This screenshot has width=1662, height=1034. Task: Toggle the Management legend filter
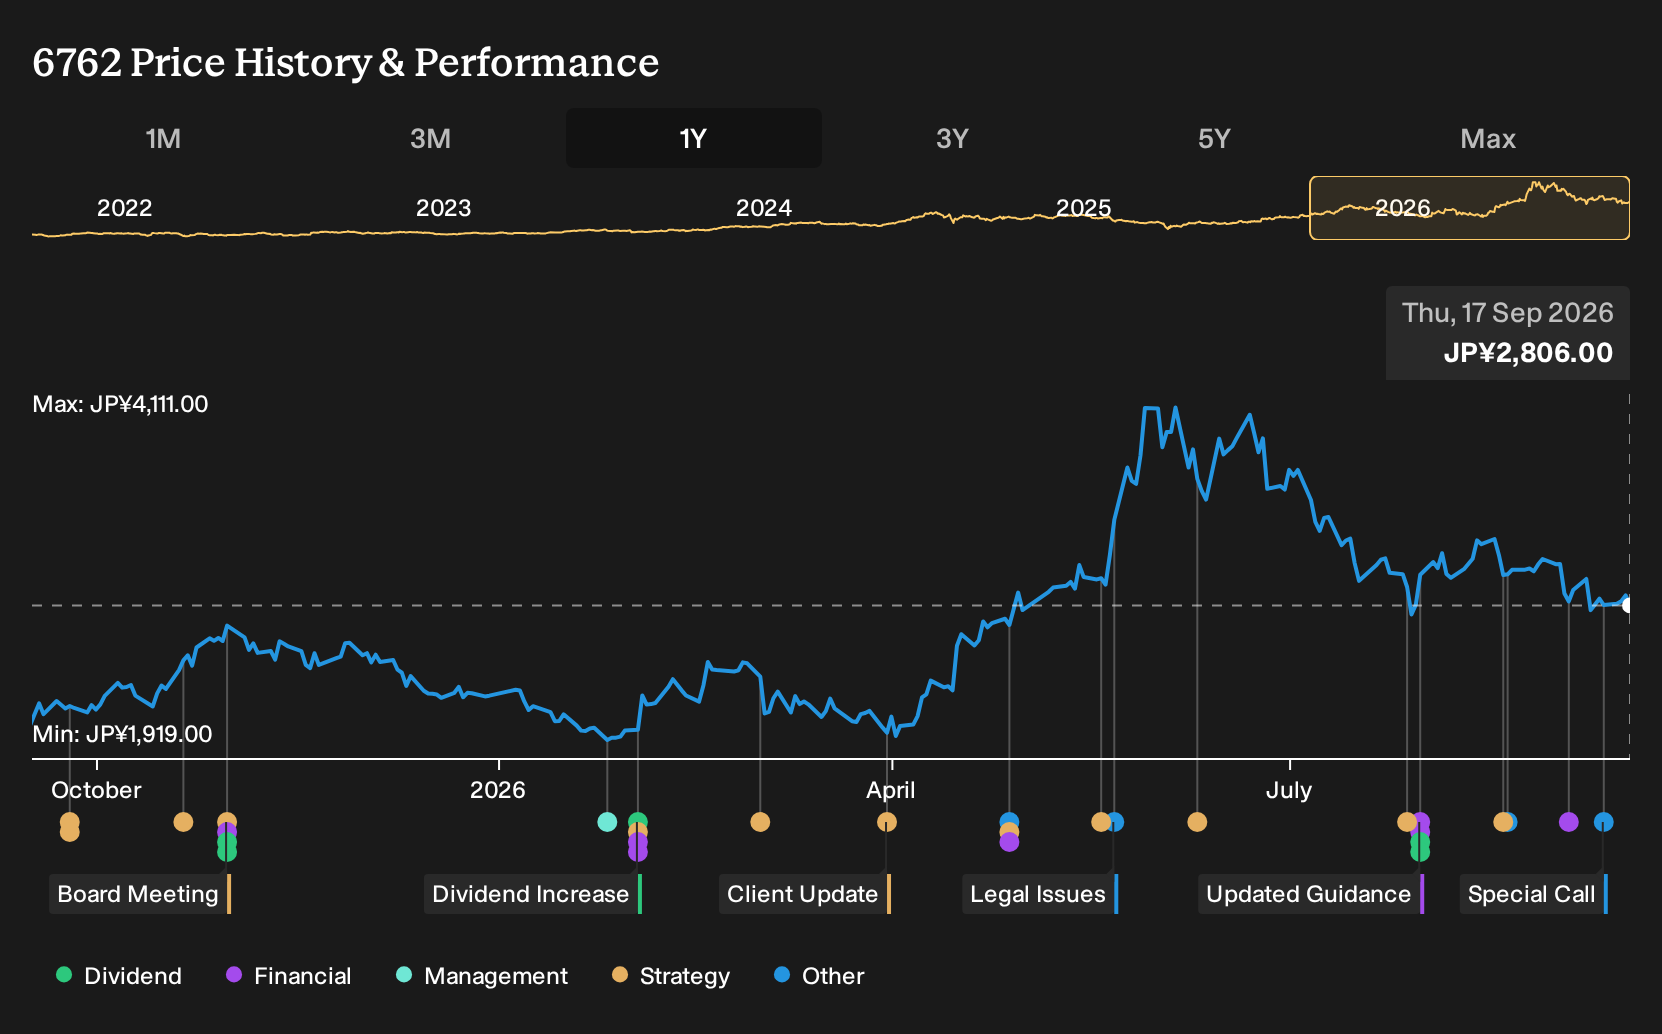[482, 976]
